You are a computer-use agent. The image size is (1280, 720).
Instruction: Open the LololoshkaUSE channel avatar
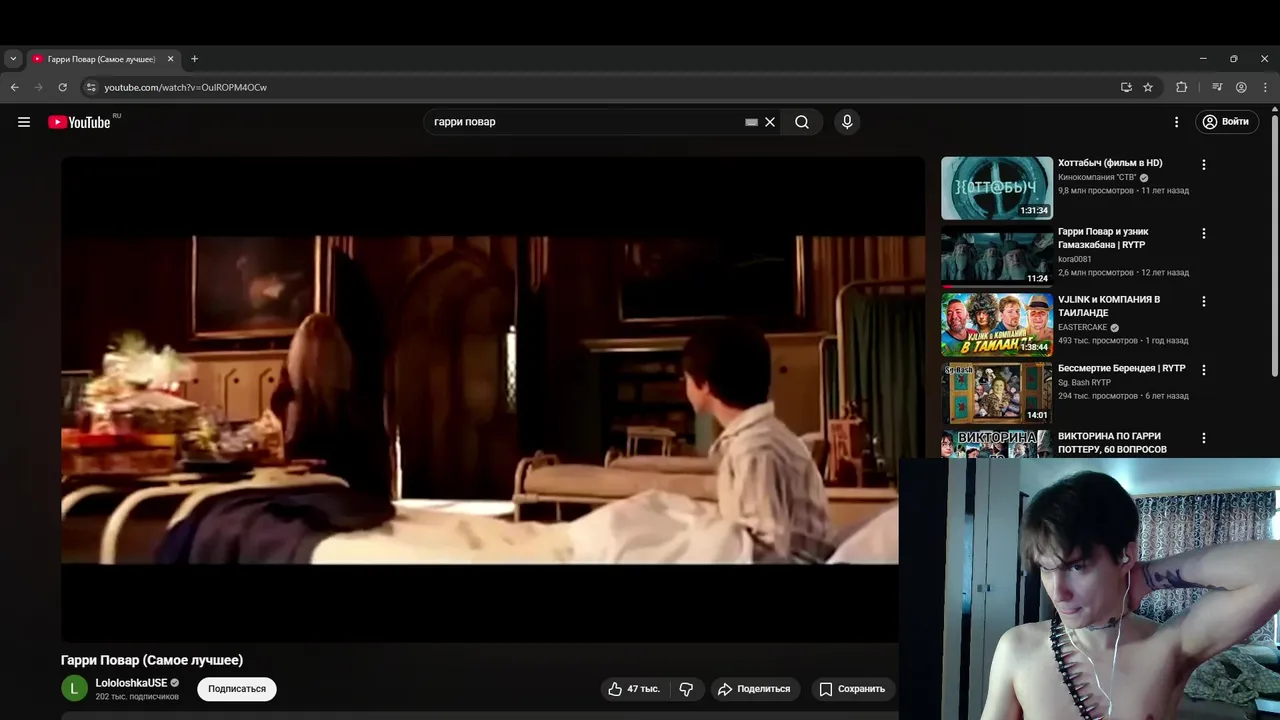click(74, 688)
